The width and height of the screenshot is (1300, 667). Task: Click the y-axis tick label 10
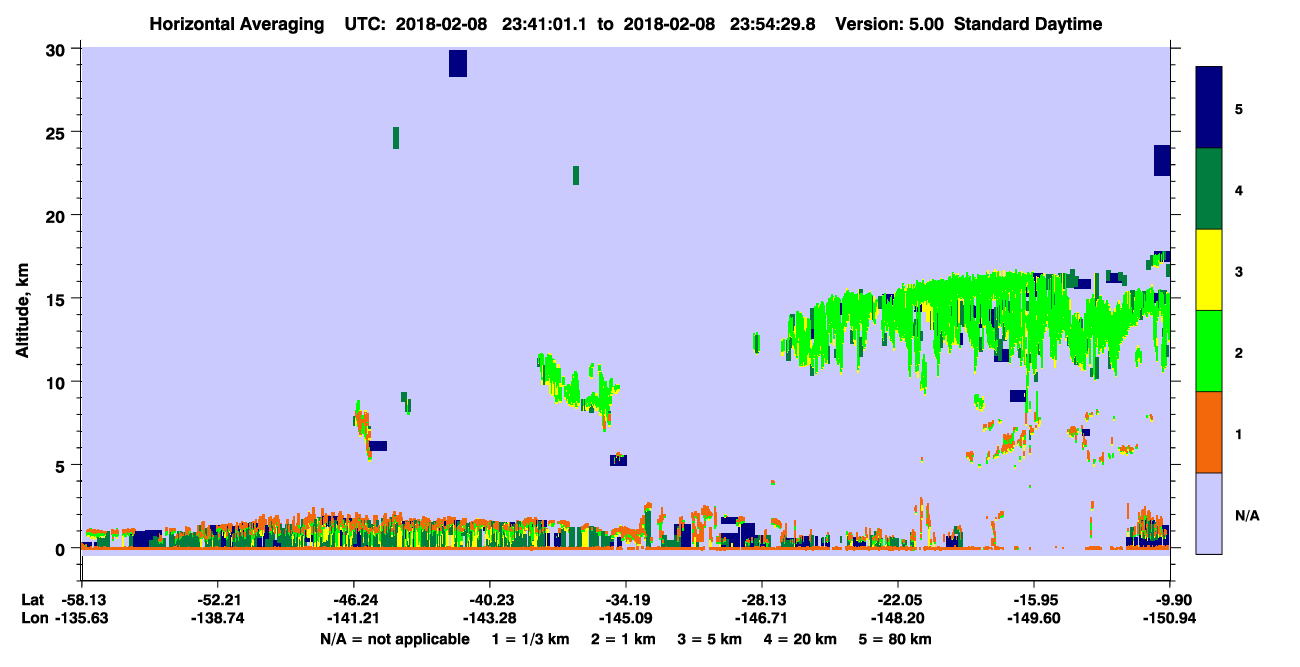pyautogui.click(x=58, y=382)
